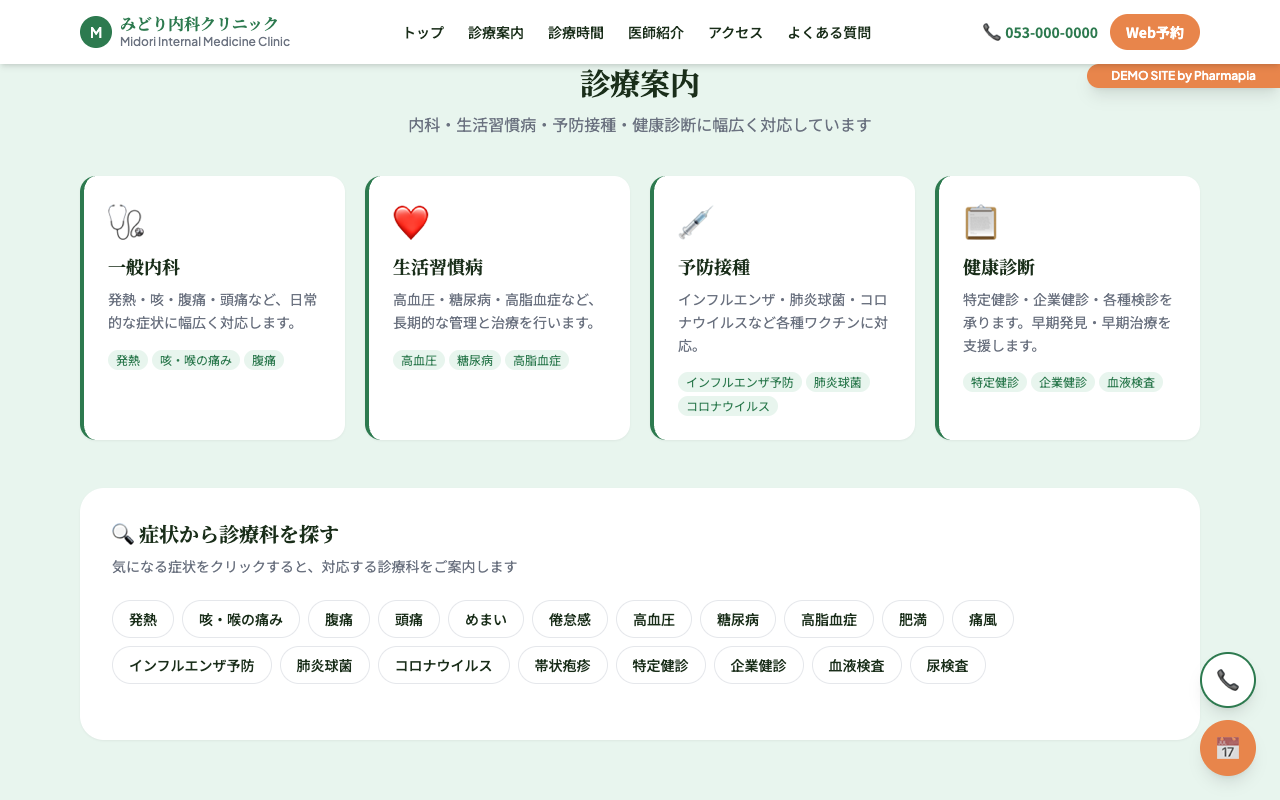Click the phone receiver icon next to 053-000-0000
The width and height of the screenshot is (1280, 800).
(992, 32)
